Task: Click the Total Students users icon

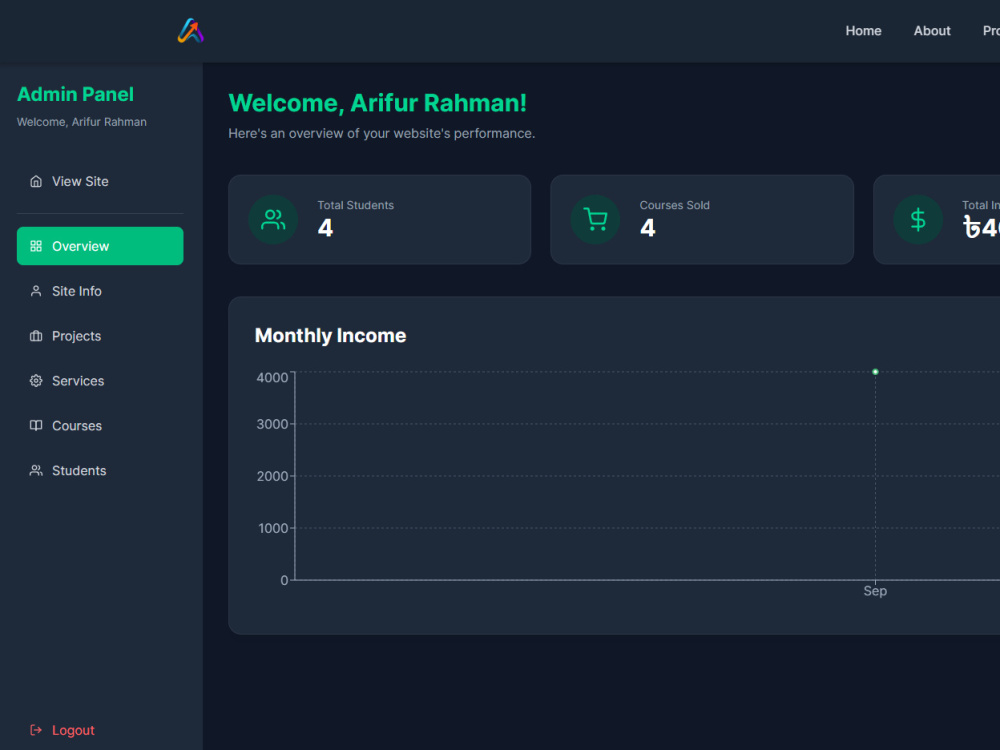Action: (273, 219)
